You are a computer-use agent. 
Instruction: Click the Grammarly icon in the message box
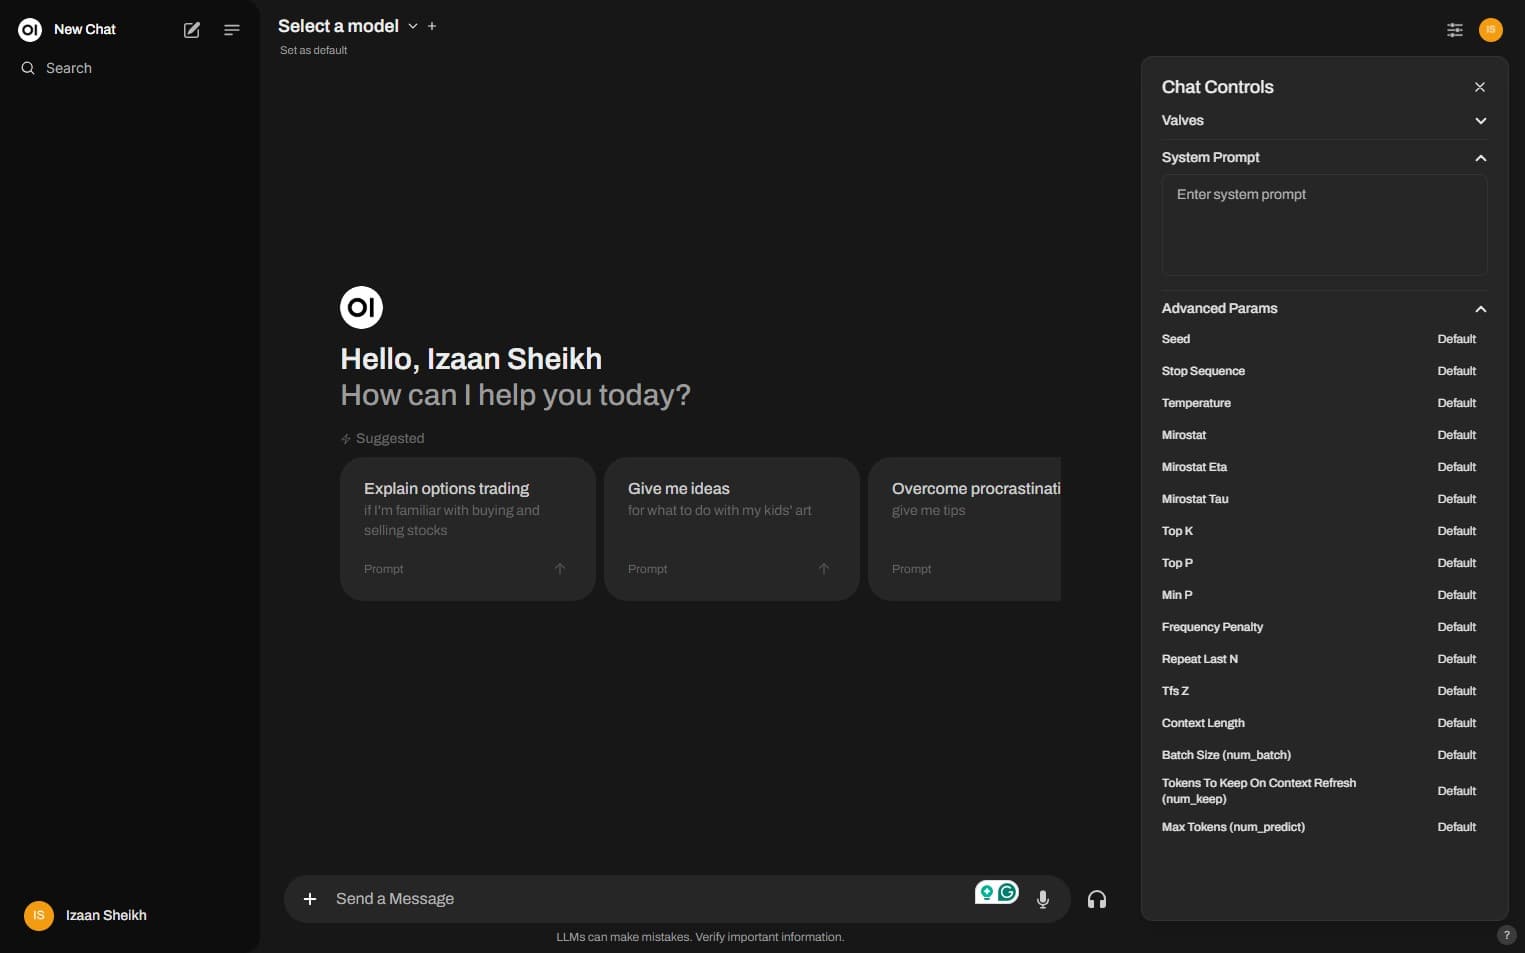pos(1007,892)
